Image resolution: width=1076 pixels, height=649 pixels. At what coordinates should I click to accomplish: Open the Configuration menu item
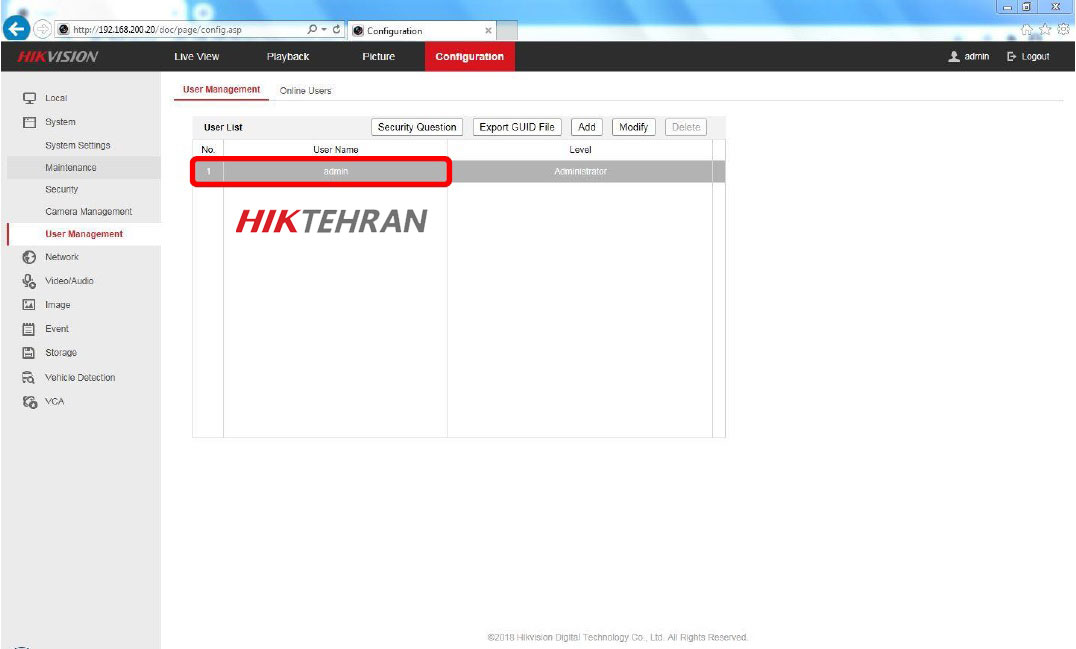click(469, 56)
